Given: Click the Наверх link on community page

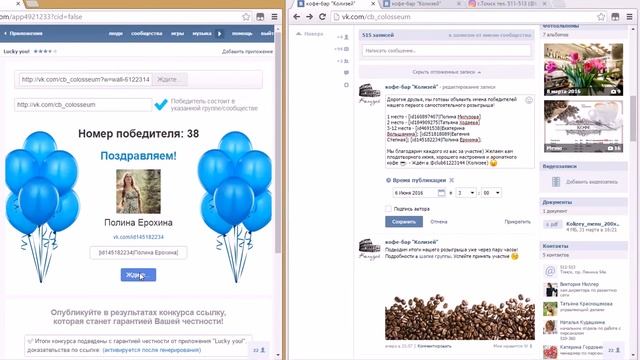Looking at the screenshot, I should click(310, 34).
